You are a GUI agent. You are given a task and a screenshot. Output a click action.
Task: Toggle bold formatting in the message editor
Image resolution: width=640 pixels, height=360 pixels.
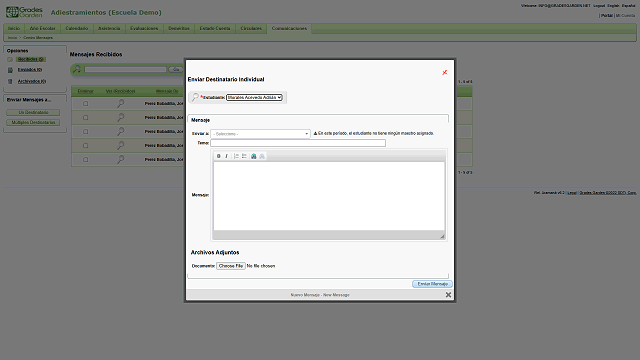click(218, 156)
